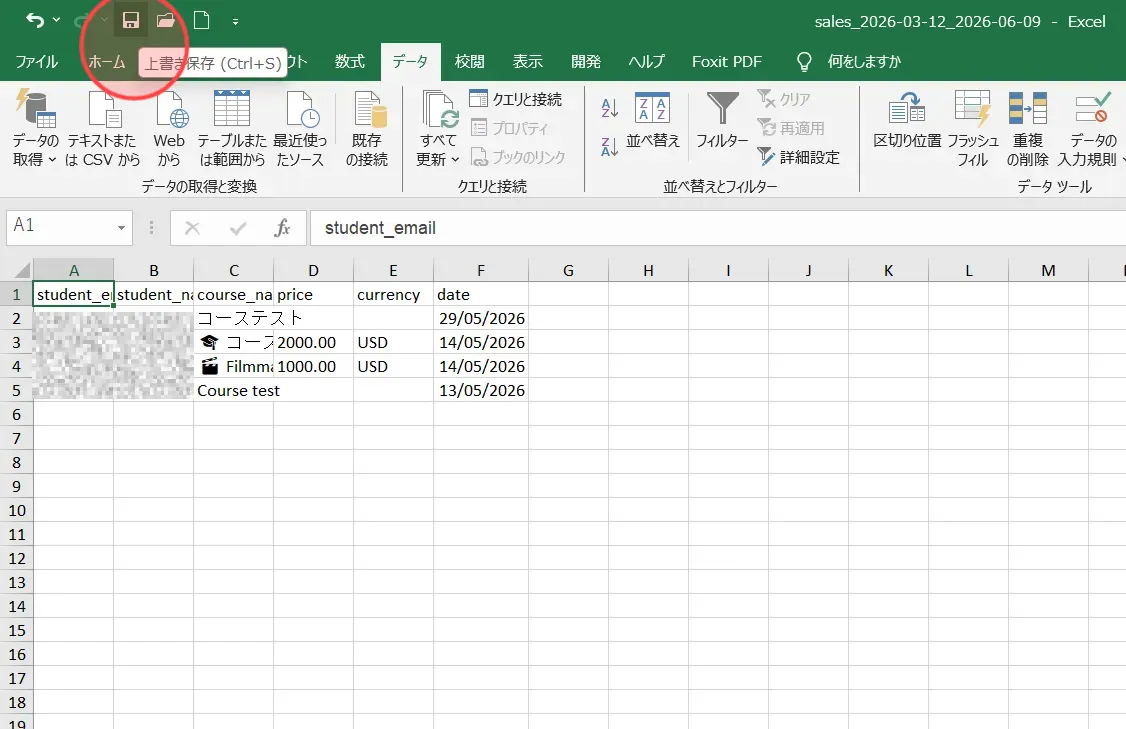Select column F header

481,270
